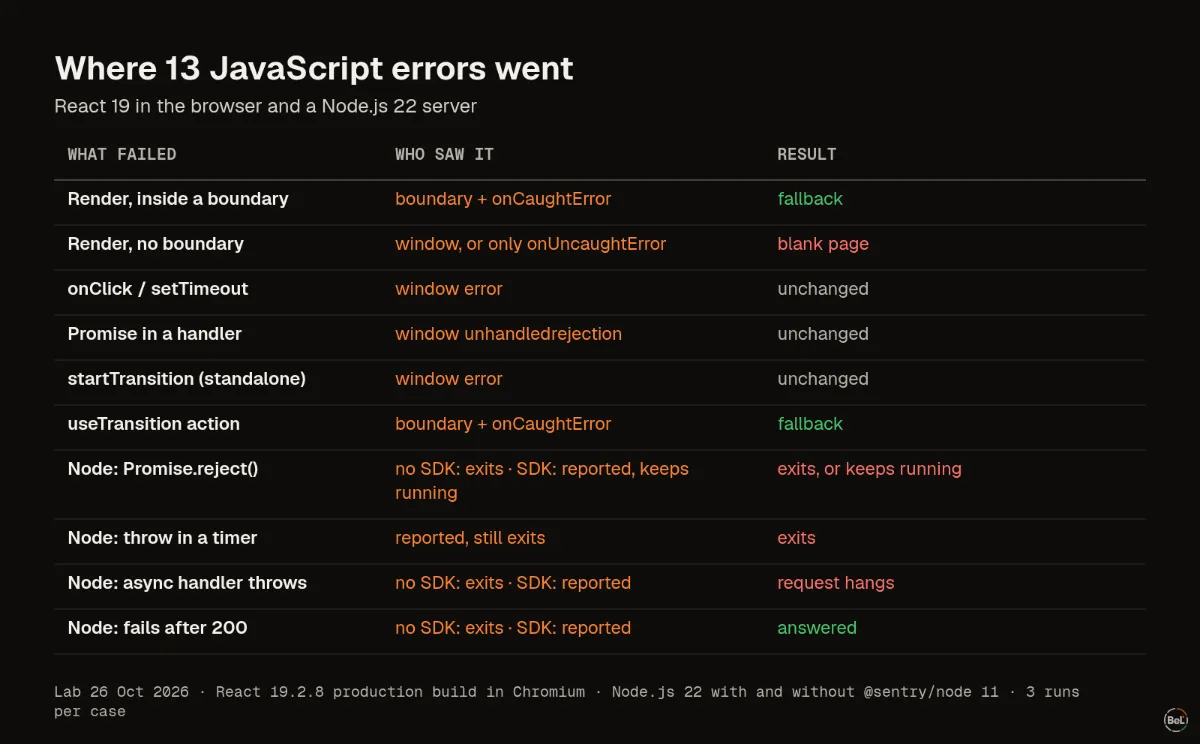This screenshot has width=1200, height=744.
Task: Select the "startTransition (standalone)" cell
Action: coord(187,379)
